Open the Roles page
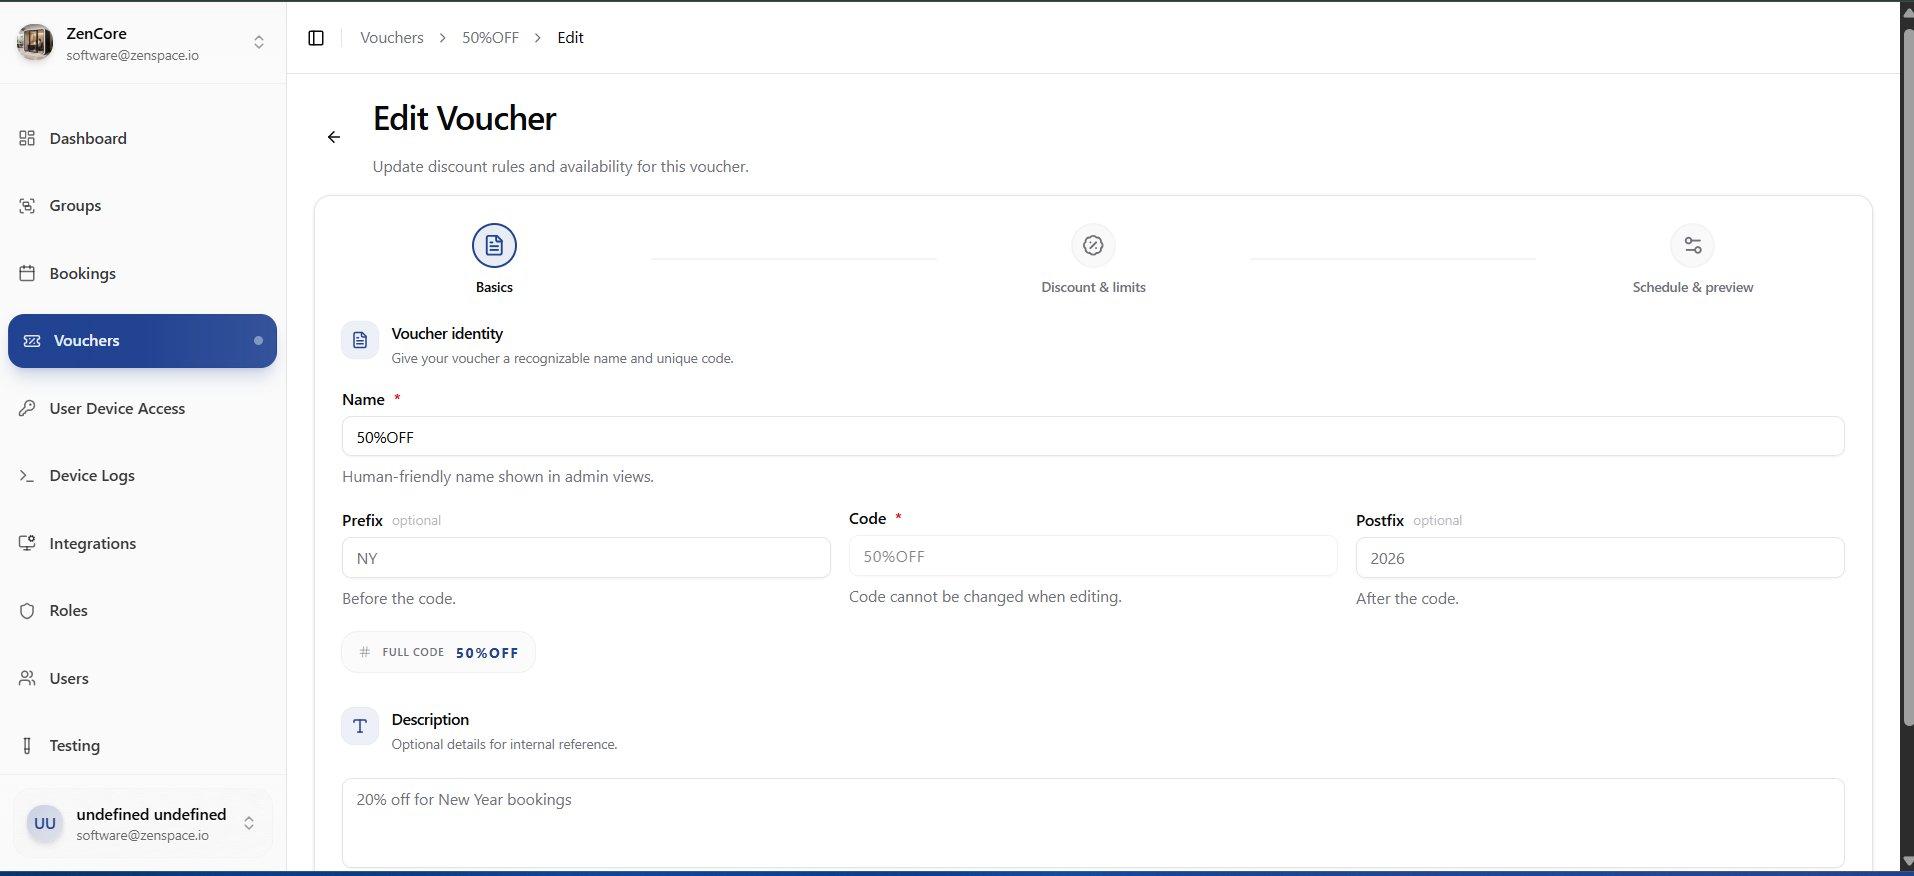Screen dimensions: 1914x876 point(143,611)
